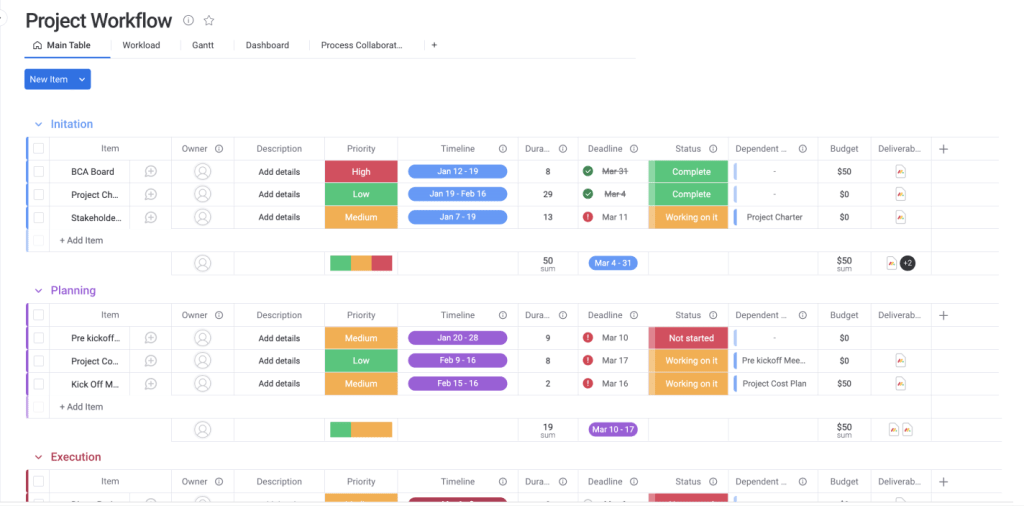Image resolution: width=1024 pixels, height=506 pixels.
Task: Tick the checkbox for Stakeholde... row
Action: coord(39,217)
